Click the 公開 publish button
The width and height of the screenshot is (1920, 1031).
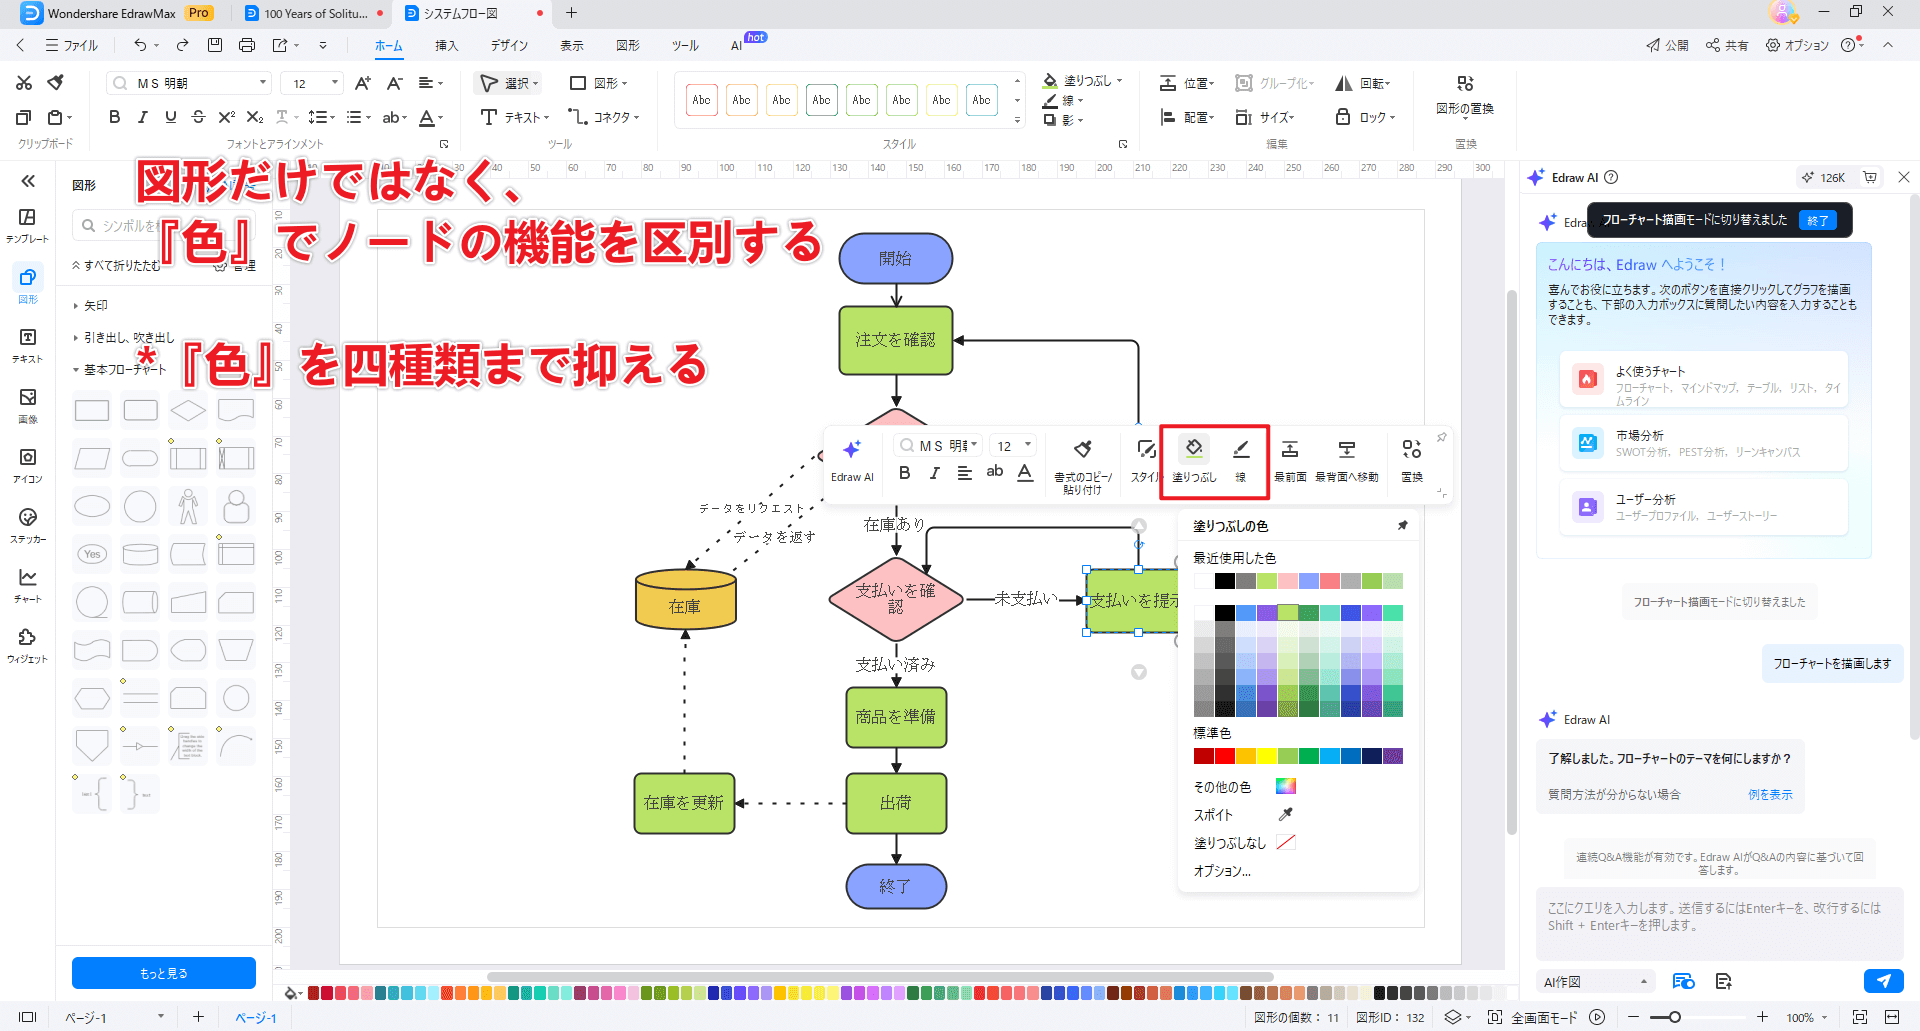(x=1667, y=45)
